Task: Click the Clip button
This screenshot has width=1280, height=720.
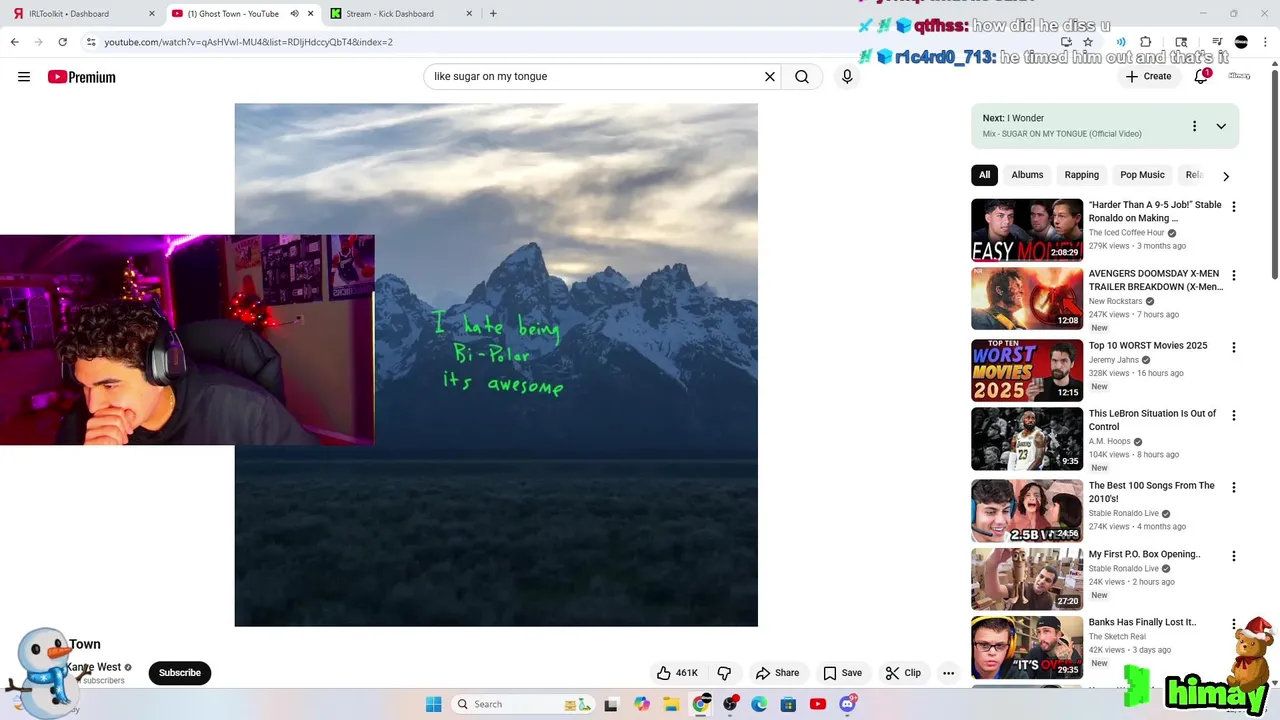Action: pyautogui.click(x=903, y=673)
